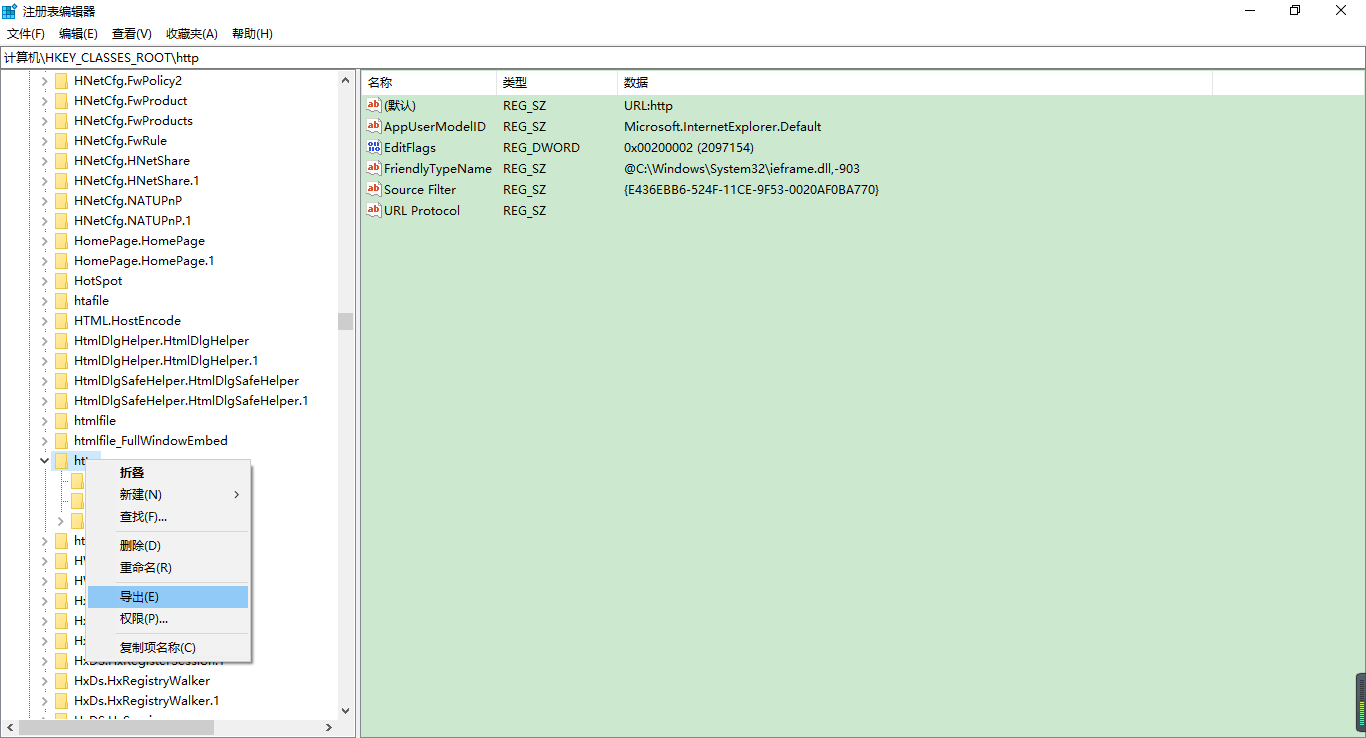
Task: Open submenu arrow of 新建(N)
Action: (x=237, y=495)
